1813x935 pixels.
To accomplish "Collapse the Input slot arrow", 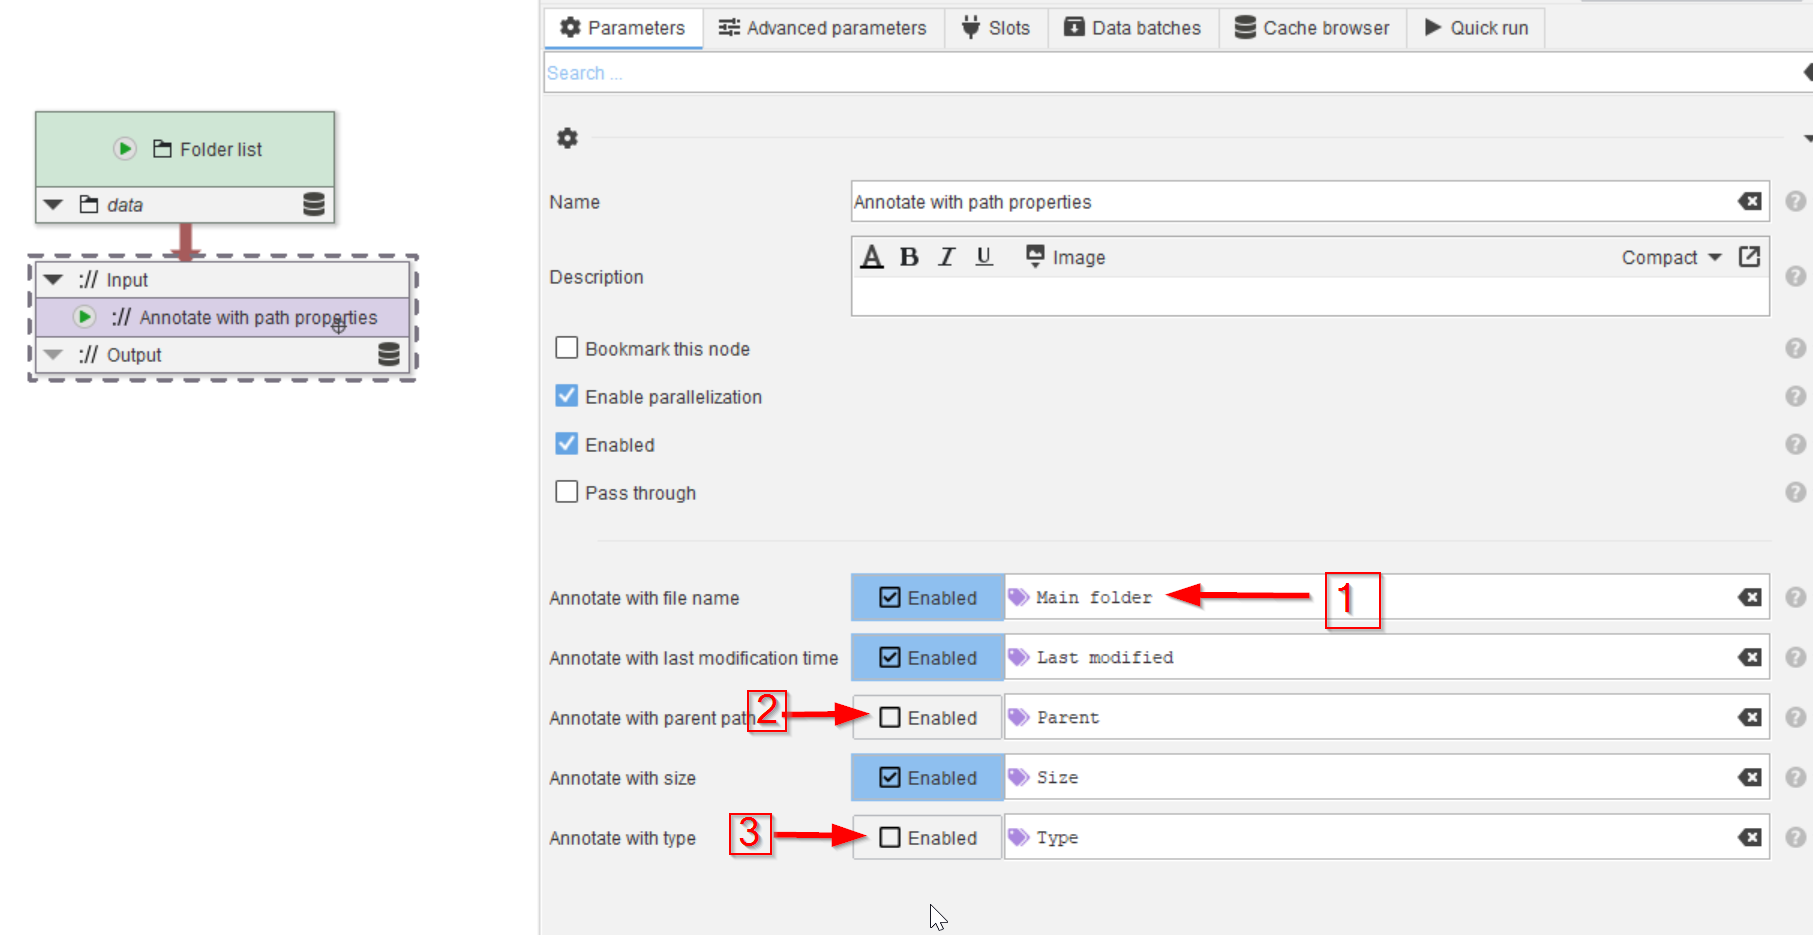I will [x=54, y=280].
